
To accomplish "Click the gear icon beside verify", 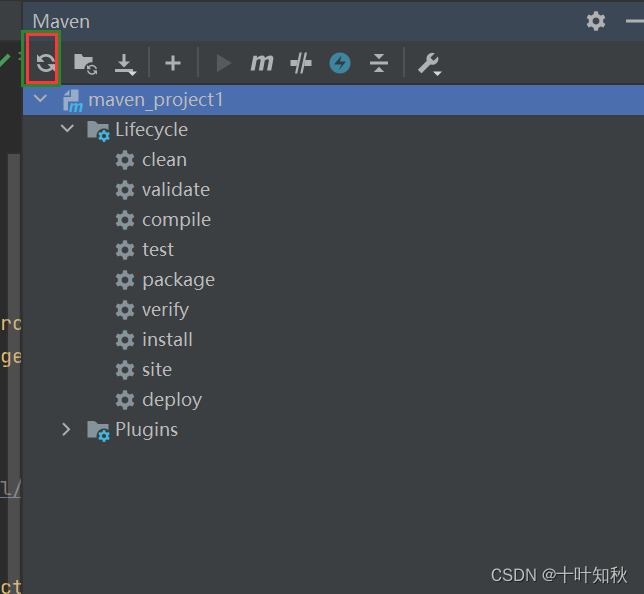I will [125, 310].
